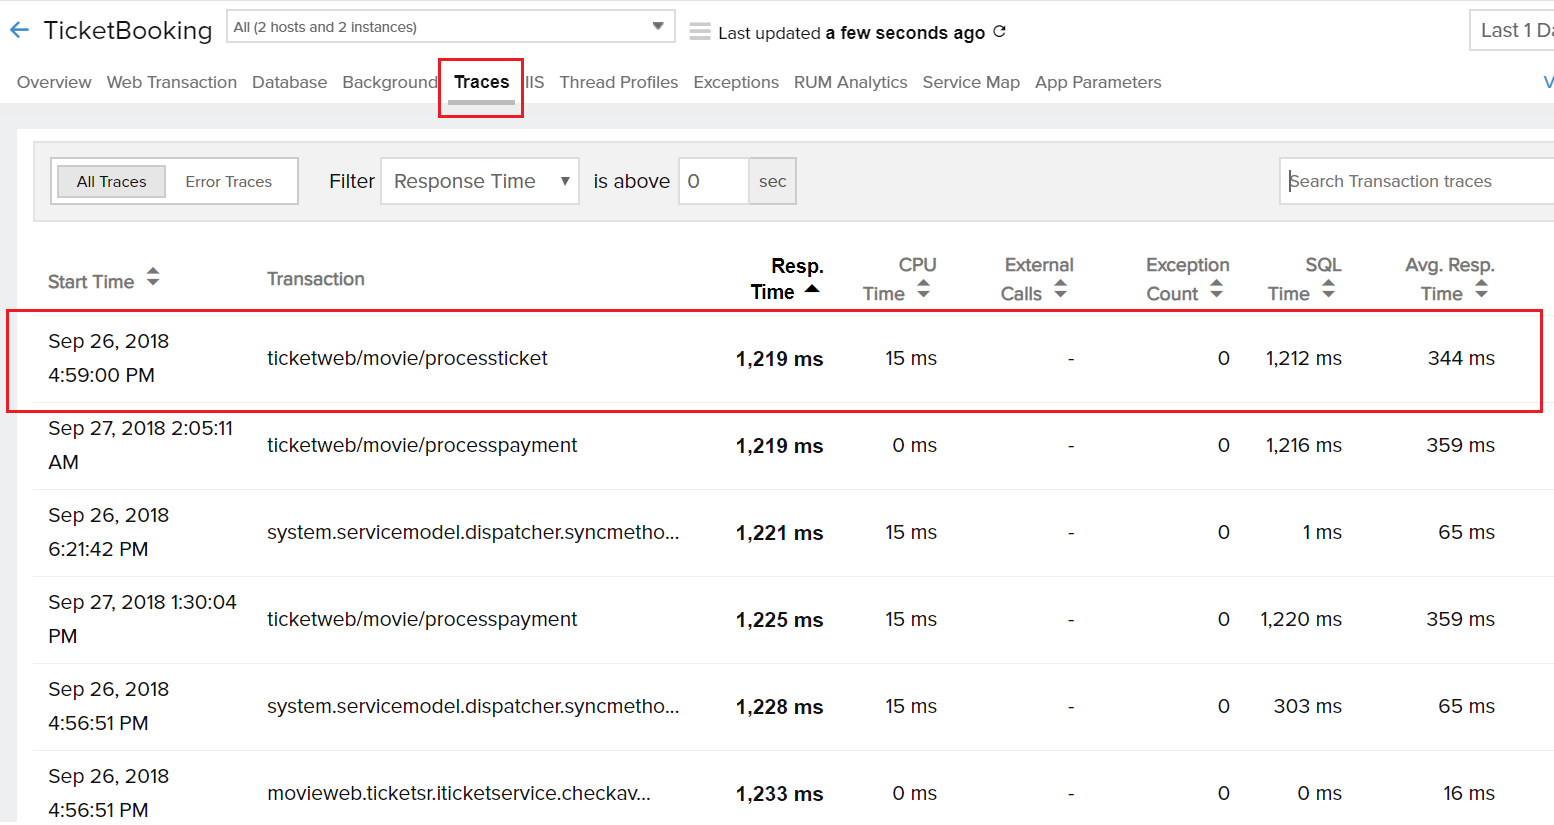Click the 'Sep 26, 2018 4:59:00 PM' start time

109,358
